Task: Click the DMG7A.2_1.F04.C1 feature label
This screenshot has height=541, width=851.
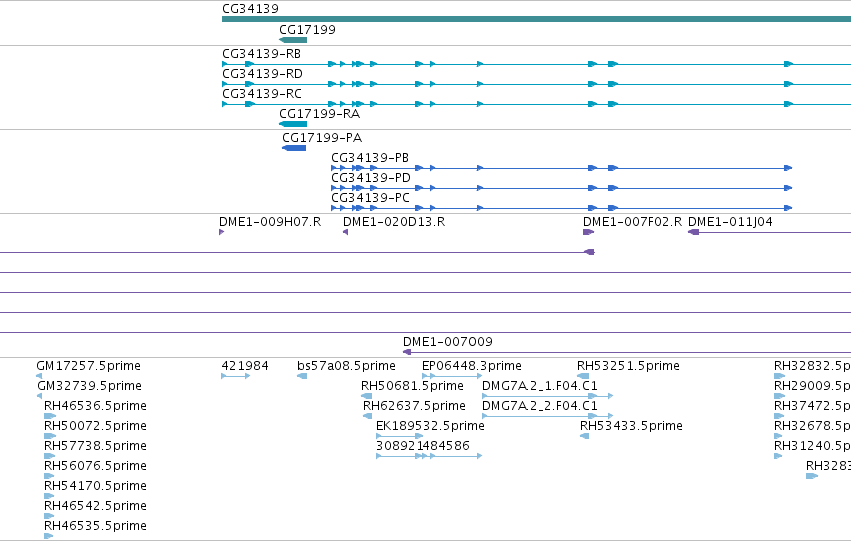Action: (540, 386)
